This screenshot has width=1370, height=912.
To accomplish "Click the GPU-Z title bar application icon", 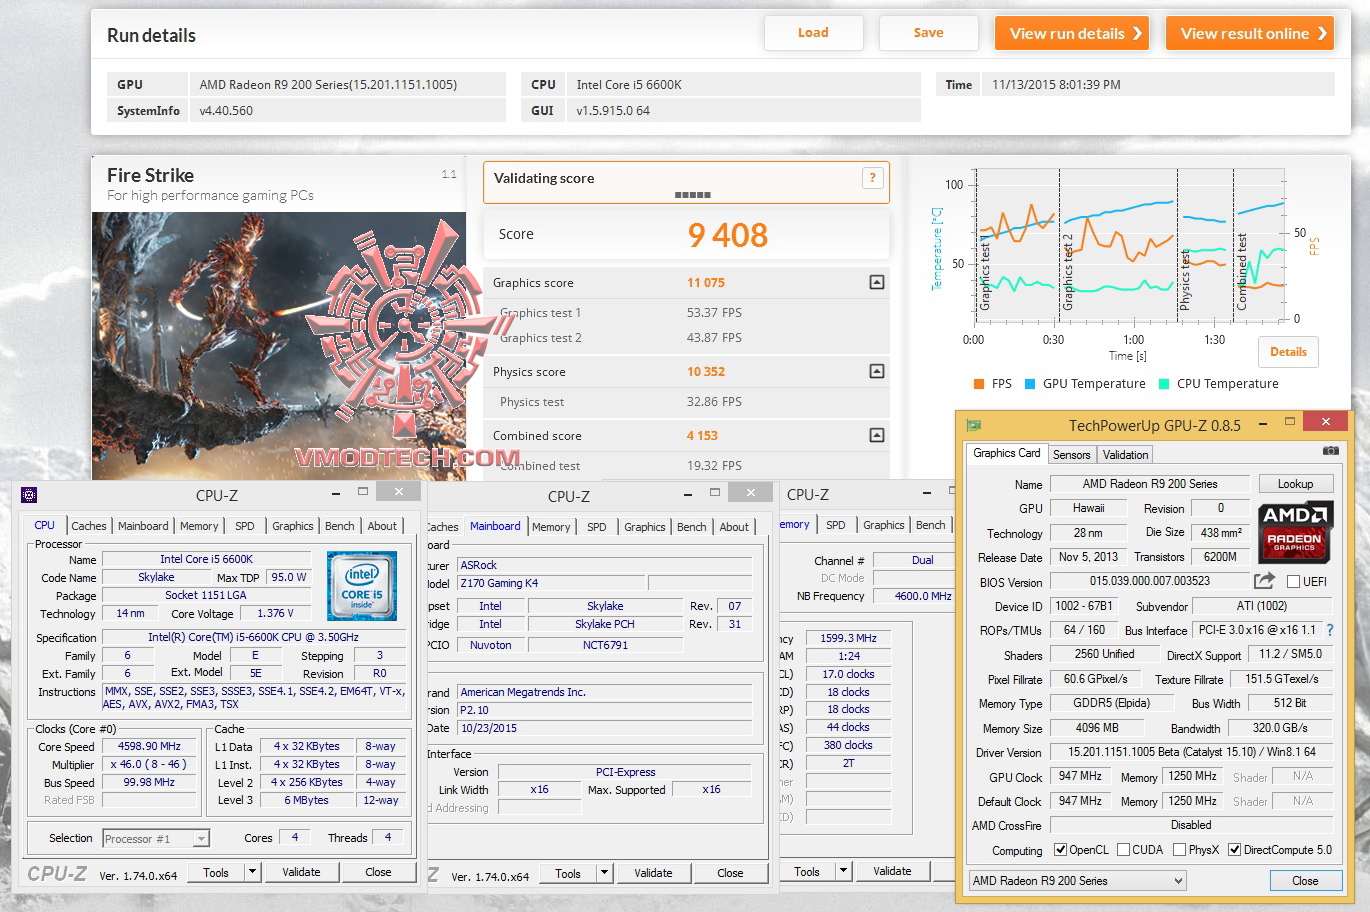I will click(x=974, y=425).
